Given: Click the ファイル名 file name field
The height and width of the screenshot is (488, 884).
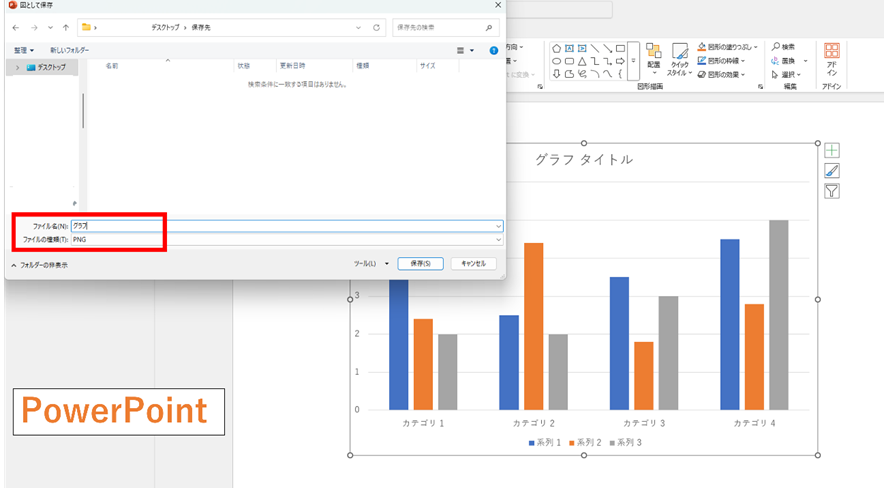Looking at the screenshot, I should point(280,226).
